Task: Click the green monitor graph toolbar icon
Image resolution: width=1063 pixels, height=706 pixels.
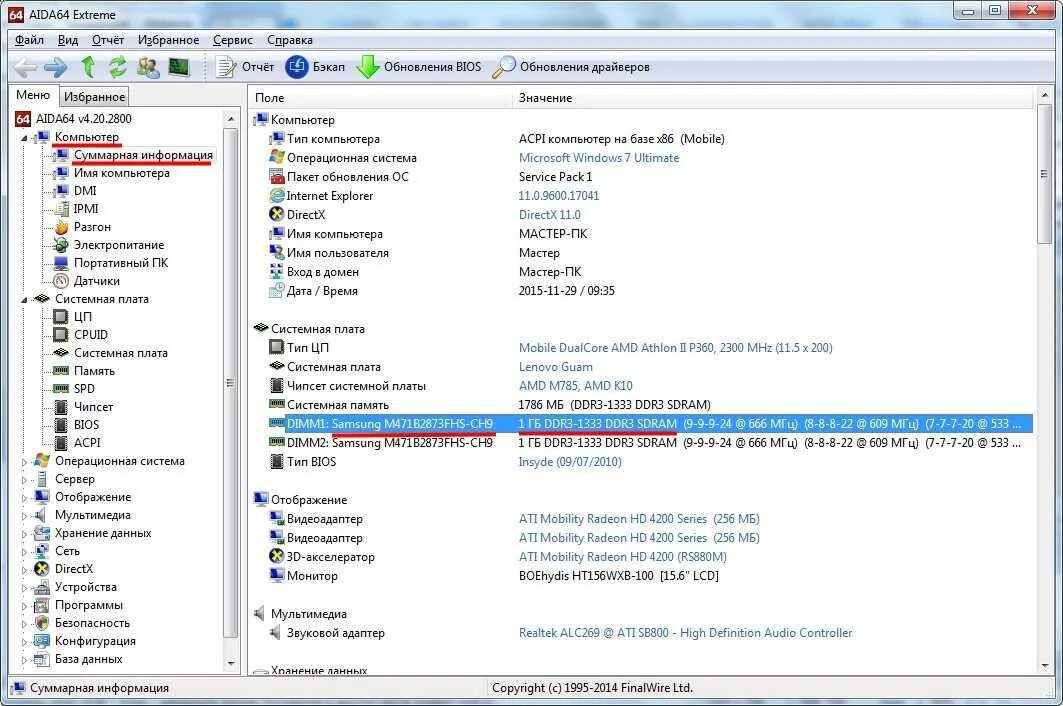Action: coord(179,67)
